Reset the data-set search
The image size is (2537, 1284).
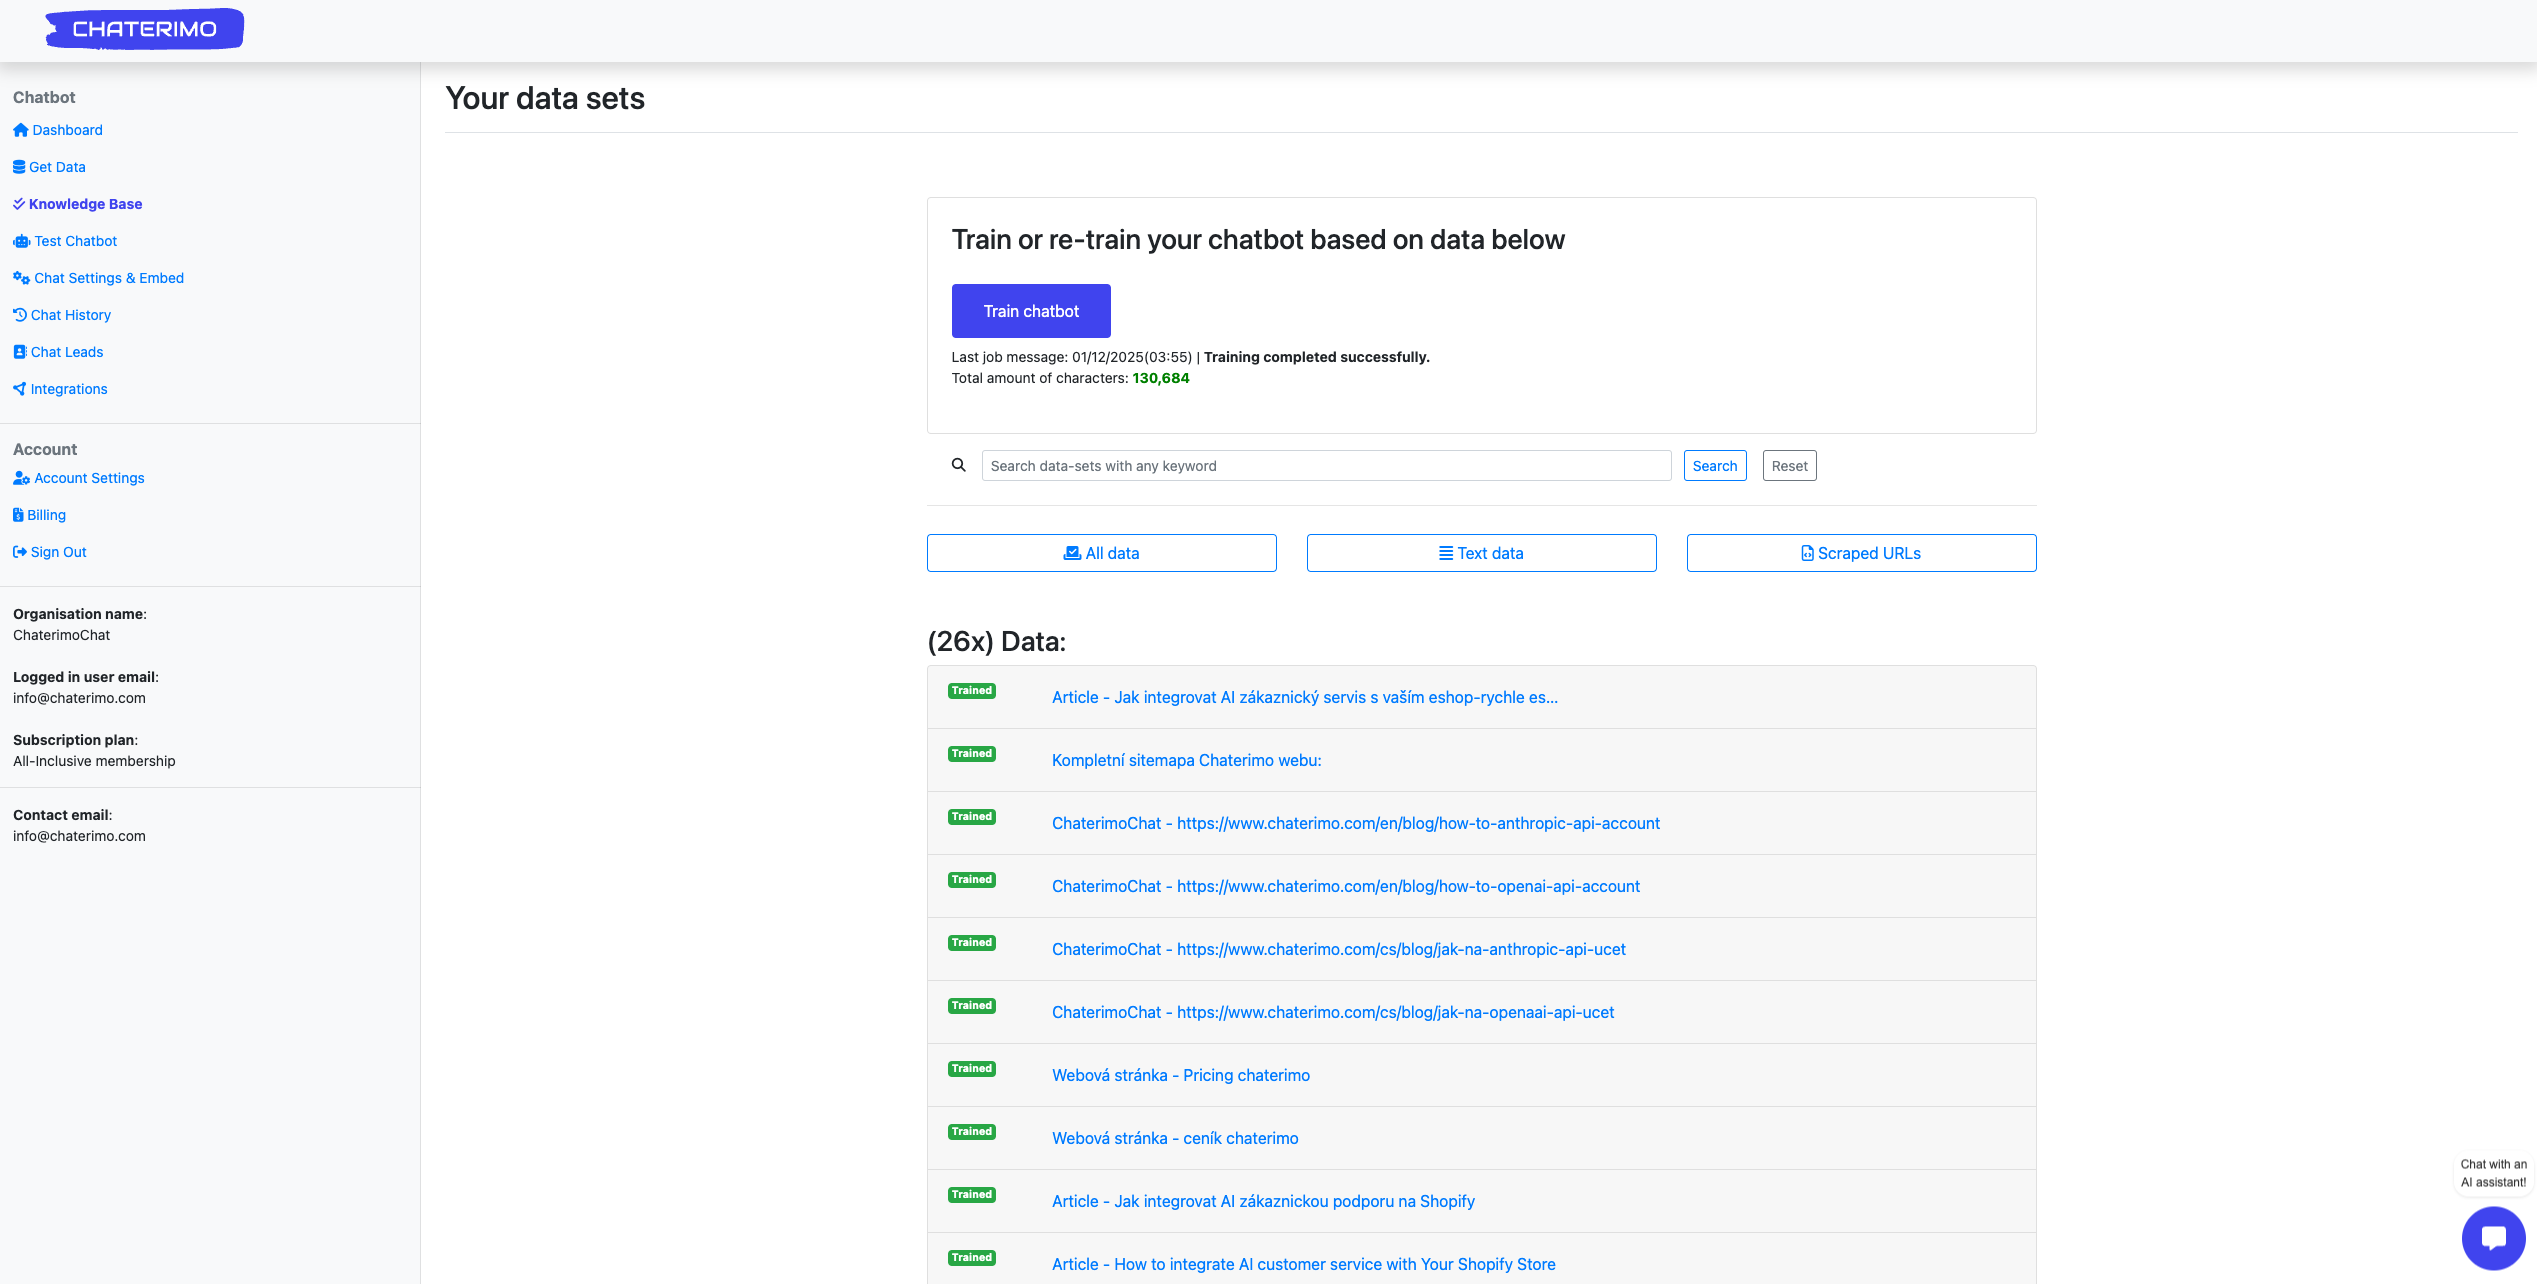1789,466
